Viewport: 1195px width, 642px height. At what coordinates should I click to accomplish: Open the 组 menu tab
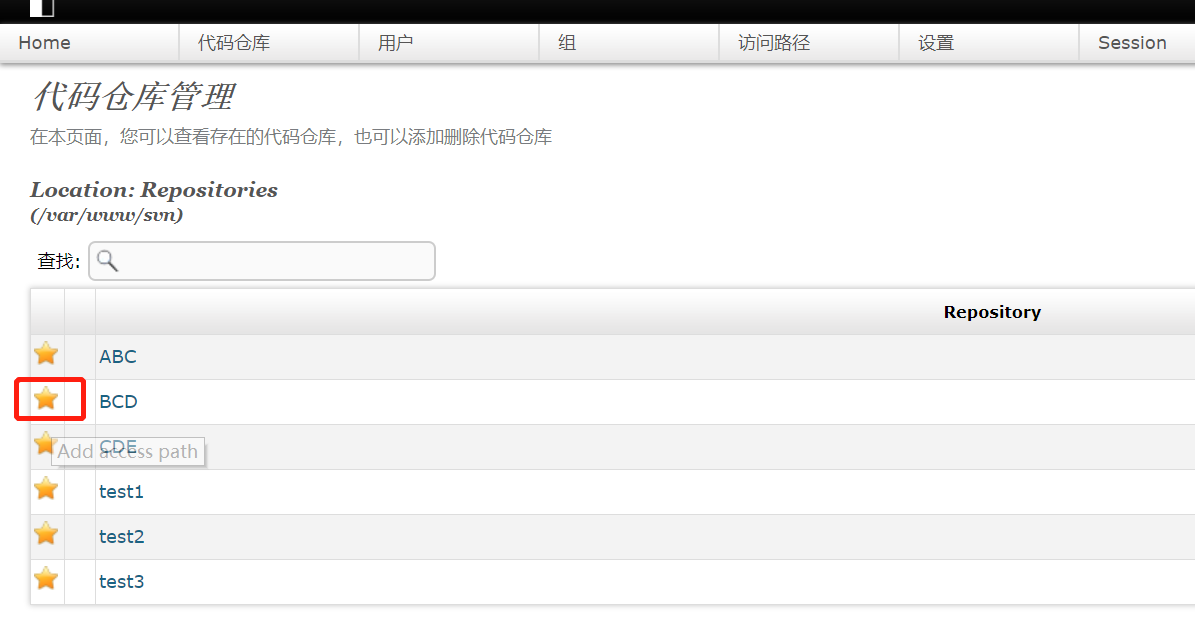(x=629, y=43)
